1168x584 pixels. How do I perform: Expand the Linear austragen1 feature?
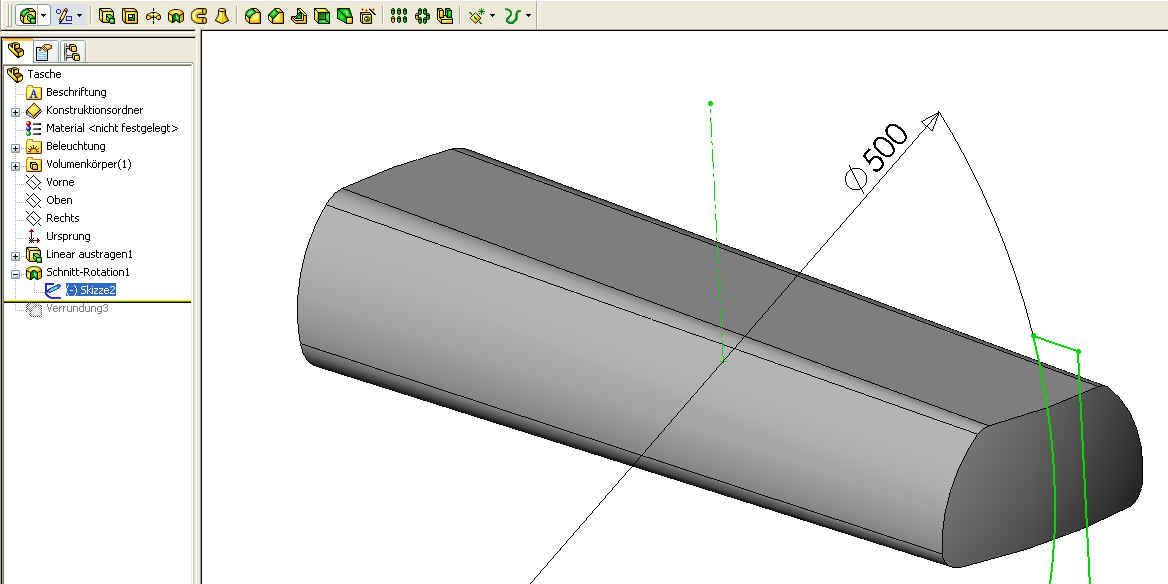pos(15,256)
